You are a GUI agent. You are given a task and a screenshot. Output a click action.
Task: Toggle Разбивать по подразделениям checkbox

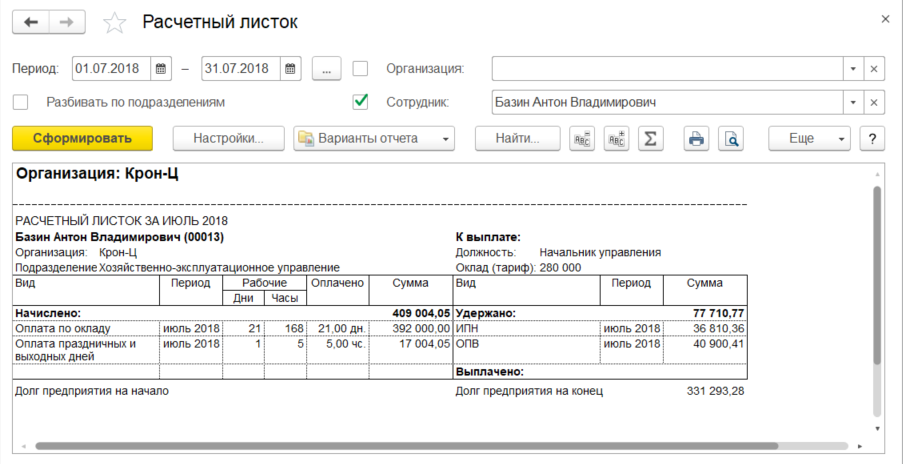(x=20, y=102)
